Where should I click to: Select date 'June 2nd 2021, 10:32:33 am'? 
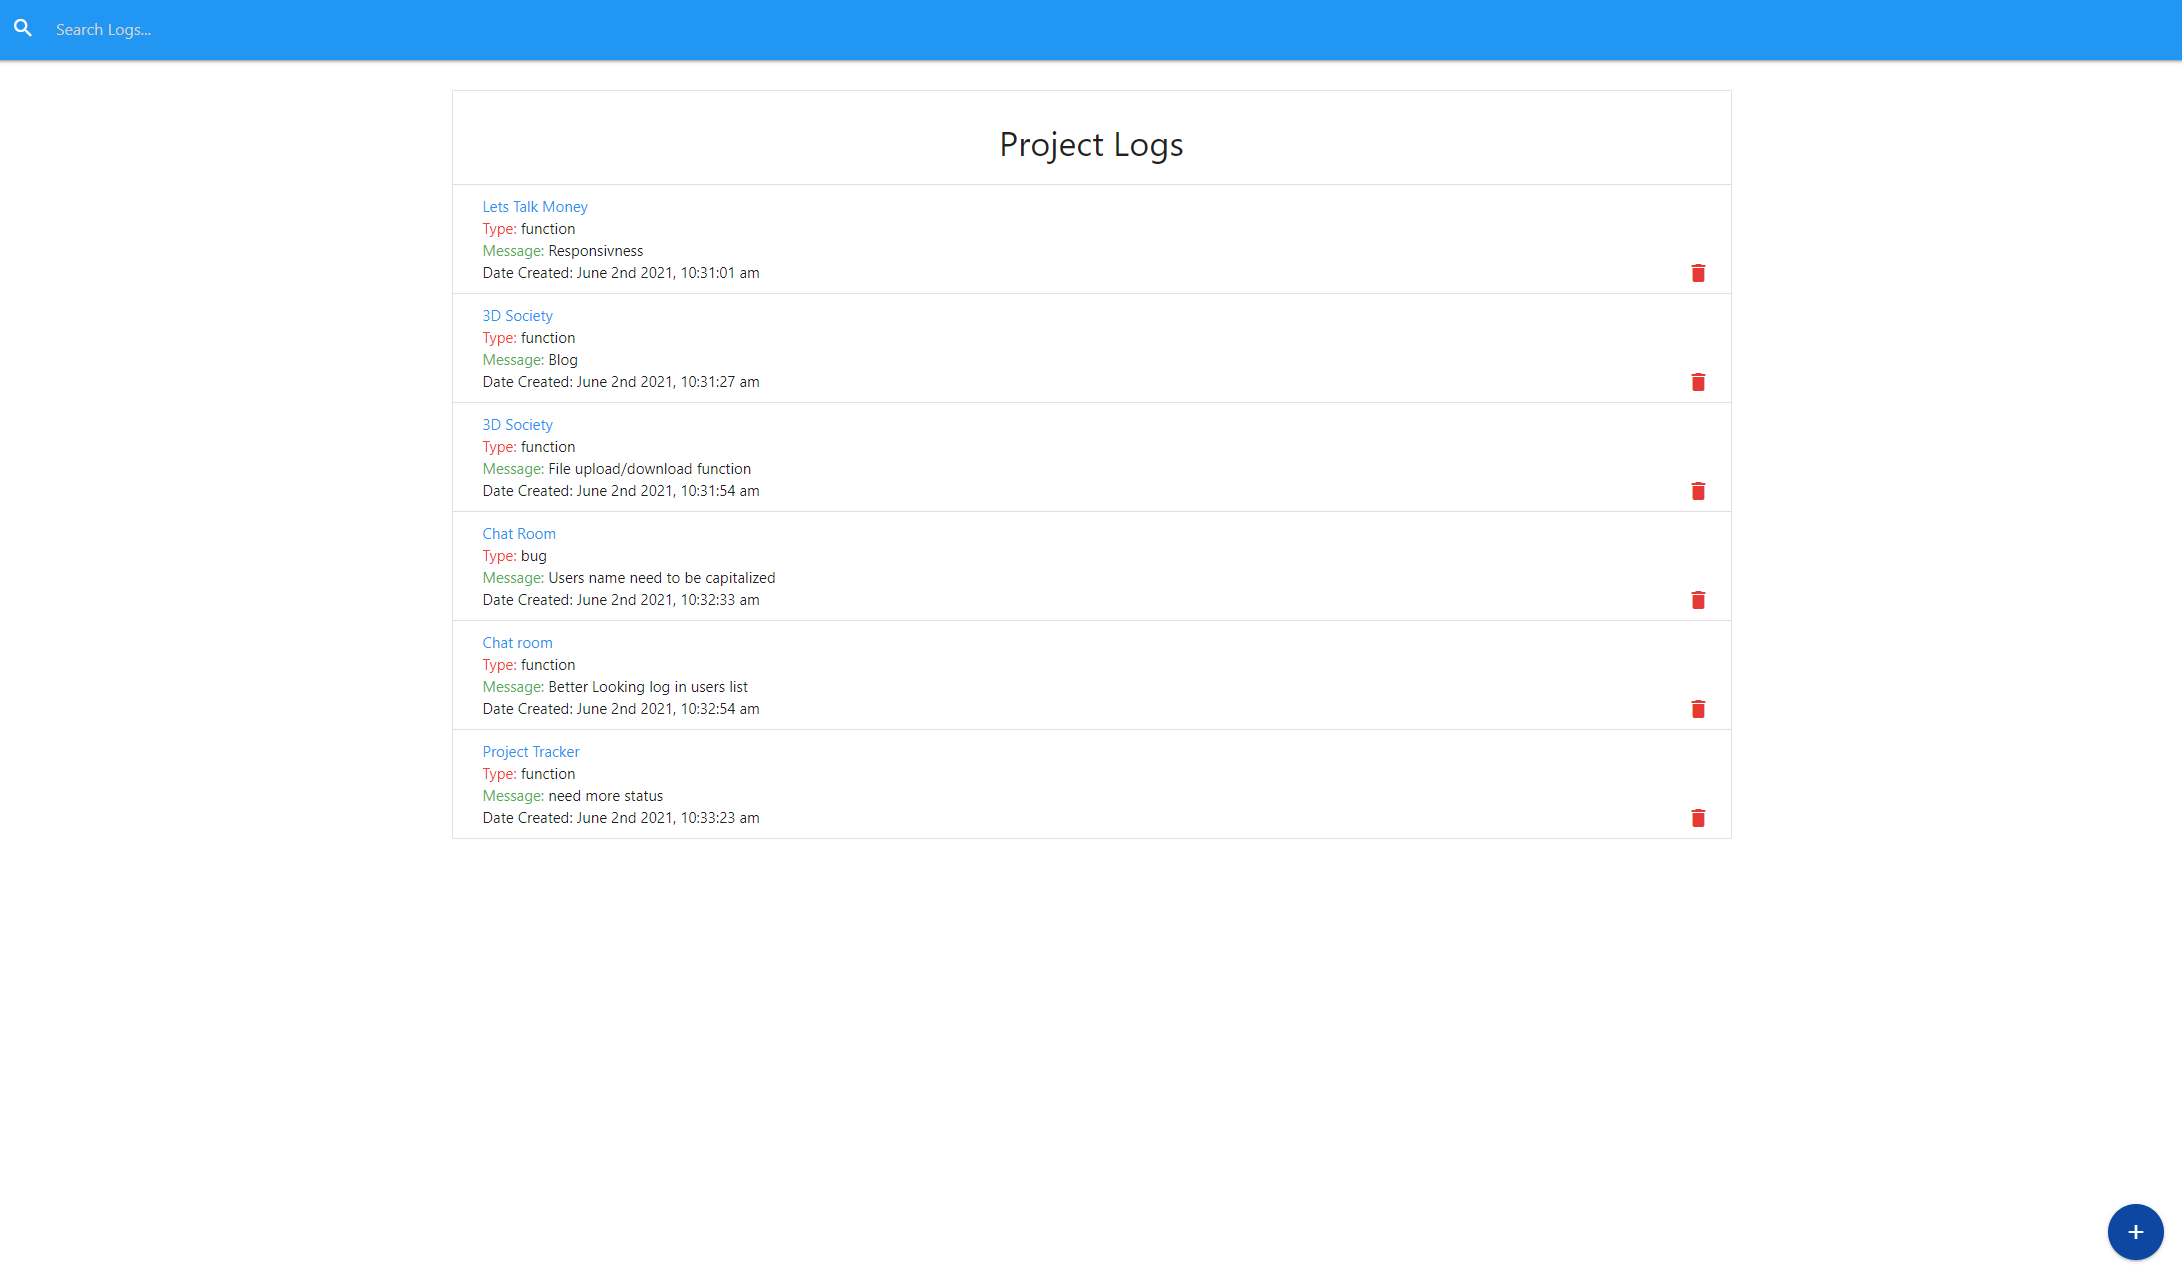tap(668, 600)
